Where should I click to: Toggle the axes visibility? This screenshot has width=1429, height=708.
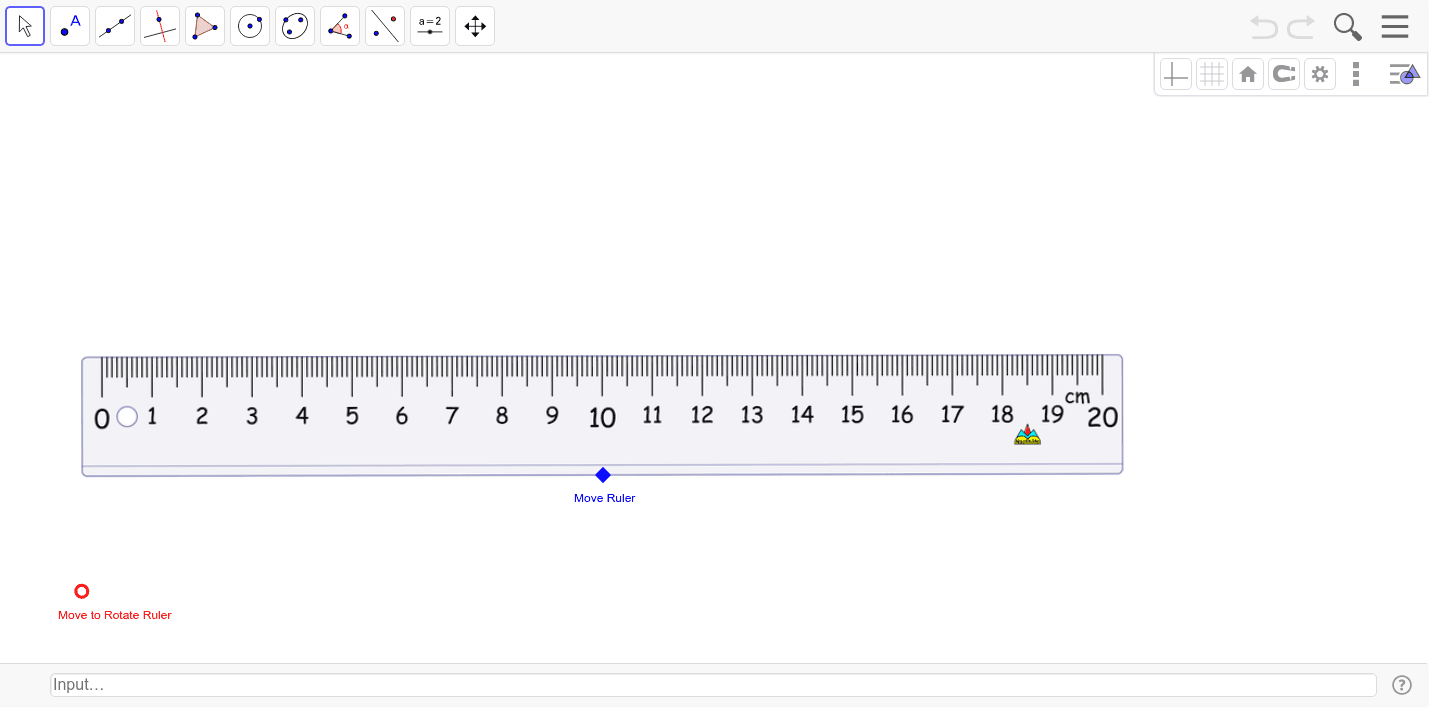[1175, 73]
